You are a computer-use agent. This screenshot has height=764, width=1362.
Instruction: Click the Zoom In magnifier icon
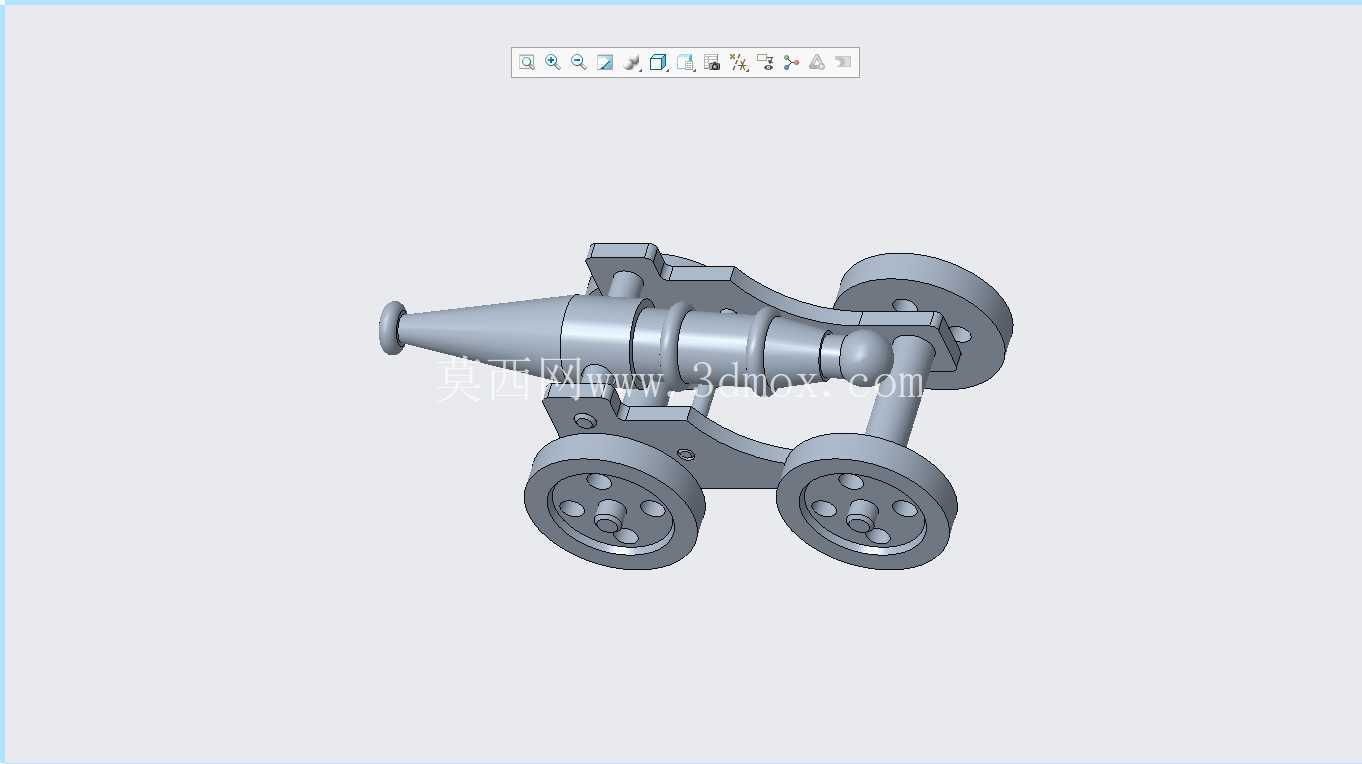(553, 62)
